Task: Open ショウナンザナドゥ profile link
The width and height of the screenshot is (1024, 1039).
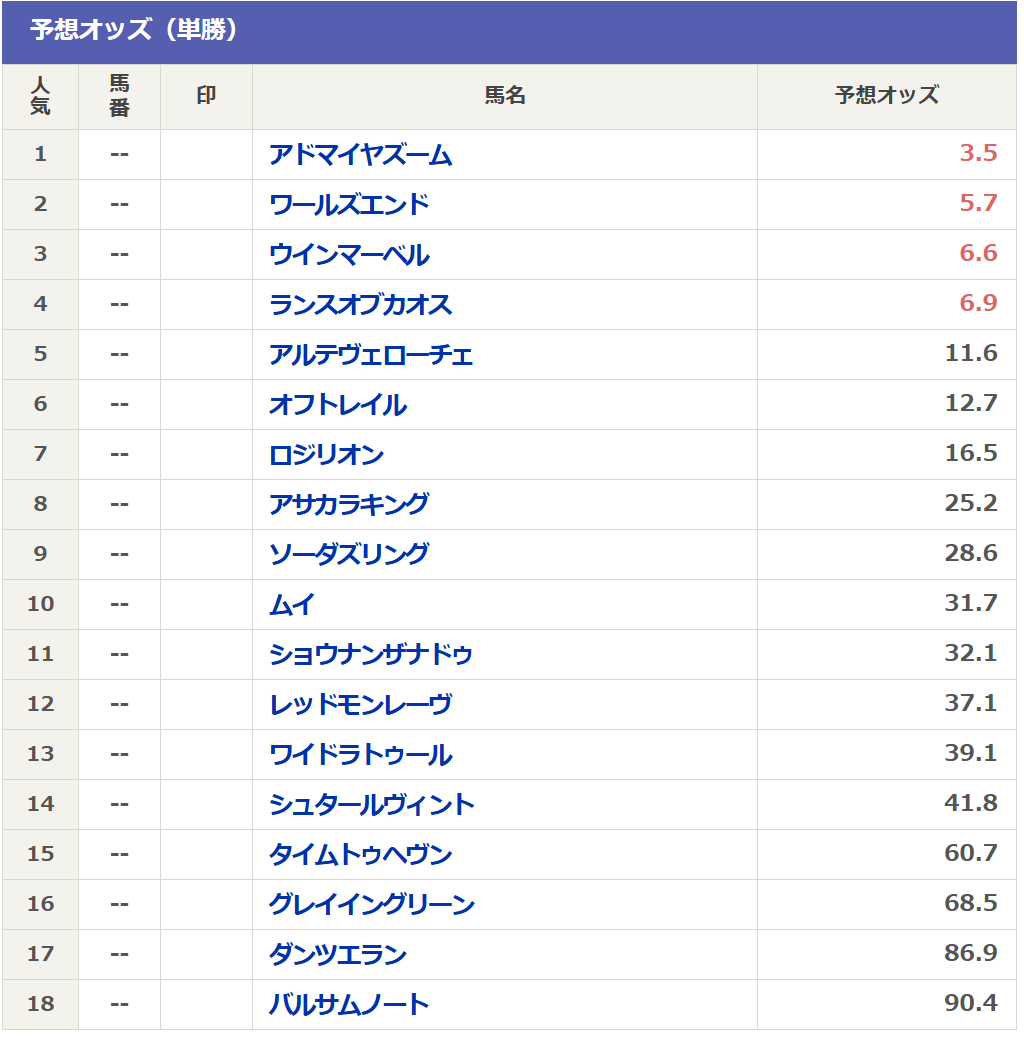Action: coord(370,655)
